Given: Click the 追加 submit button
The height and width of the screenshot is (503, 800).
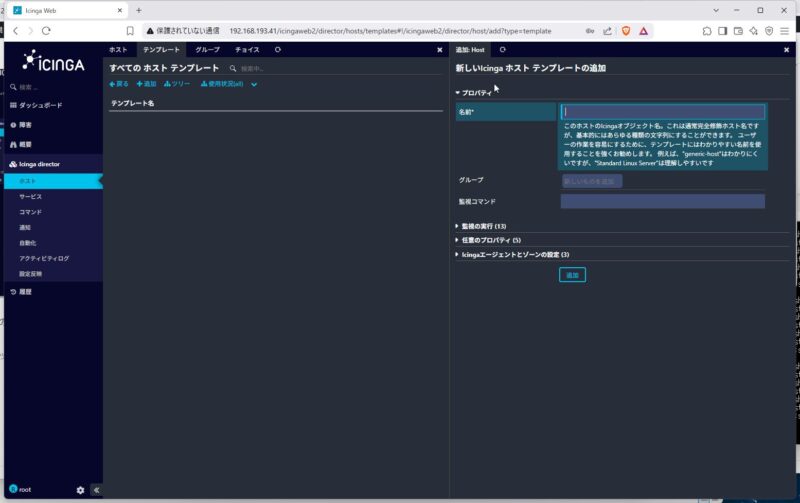Looking at the screenshot, I should click(x=572, y=275).
